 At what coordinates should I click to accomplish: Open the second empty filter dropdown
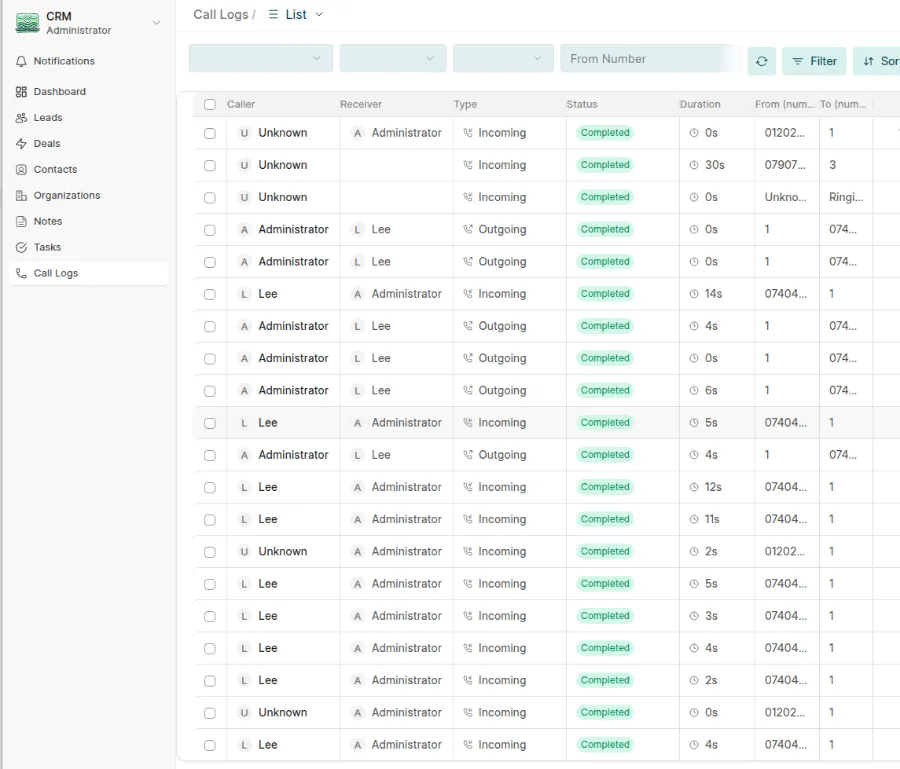[393, 59]
